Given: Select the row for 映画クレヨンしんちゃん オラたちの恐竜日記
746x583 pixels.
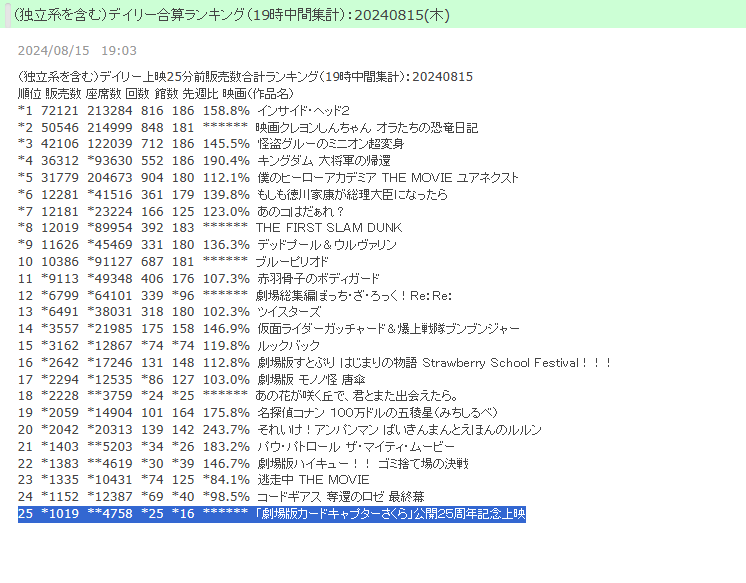Looking at the screenshot, I should [x=248, y=128].
